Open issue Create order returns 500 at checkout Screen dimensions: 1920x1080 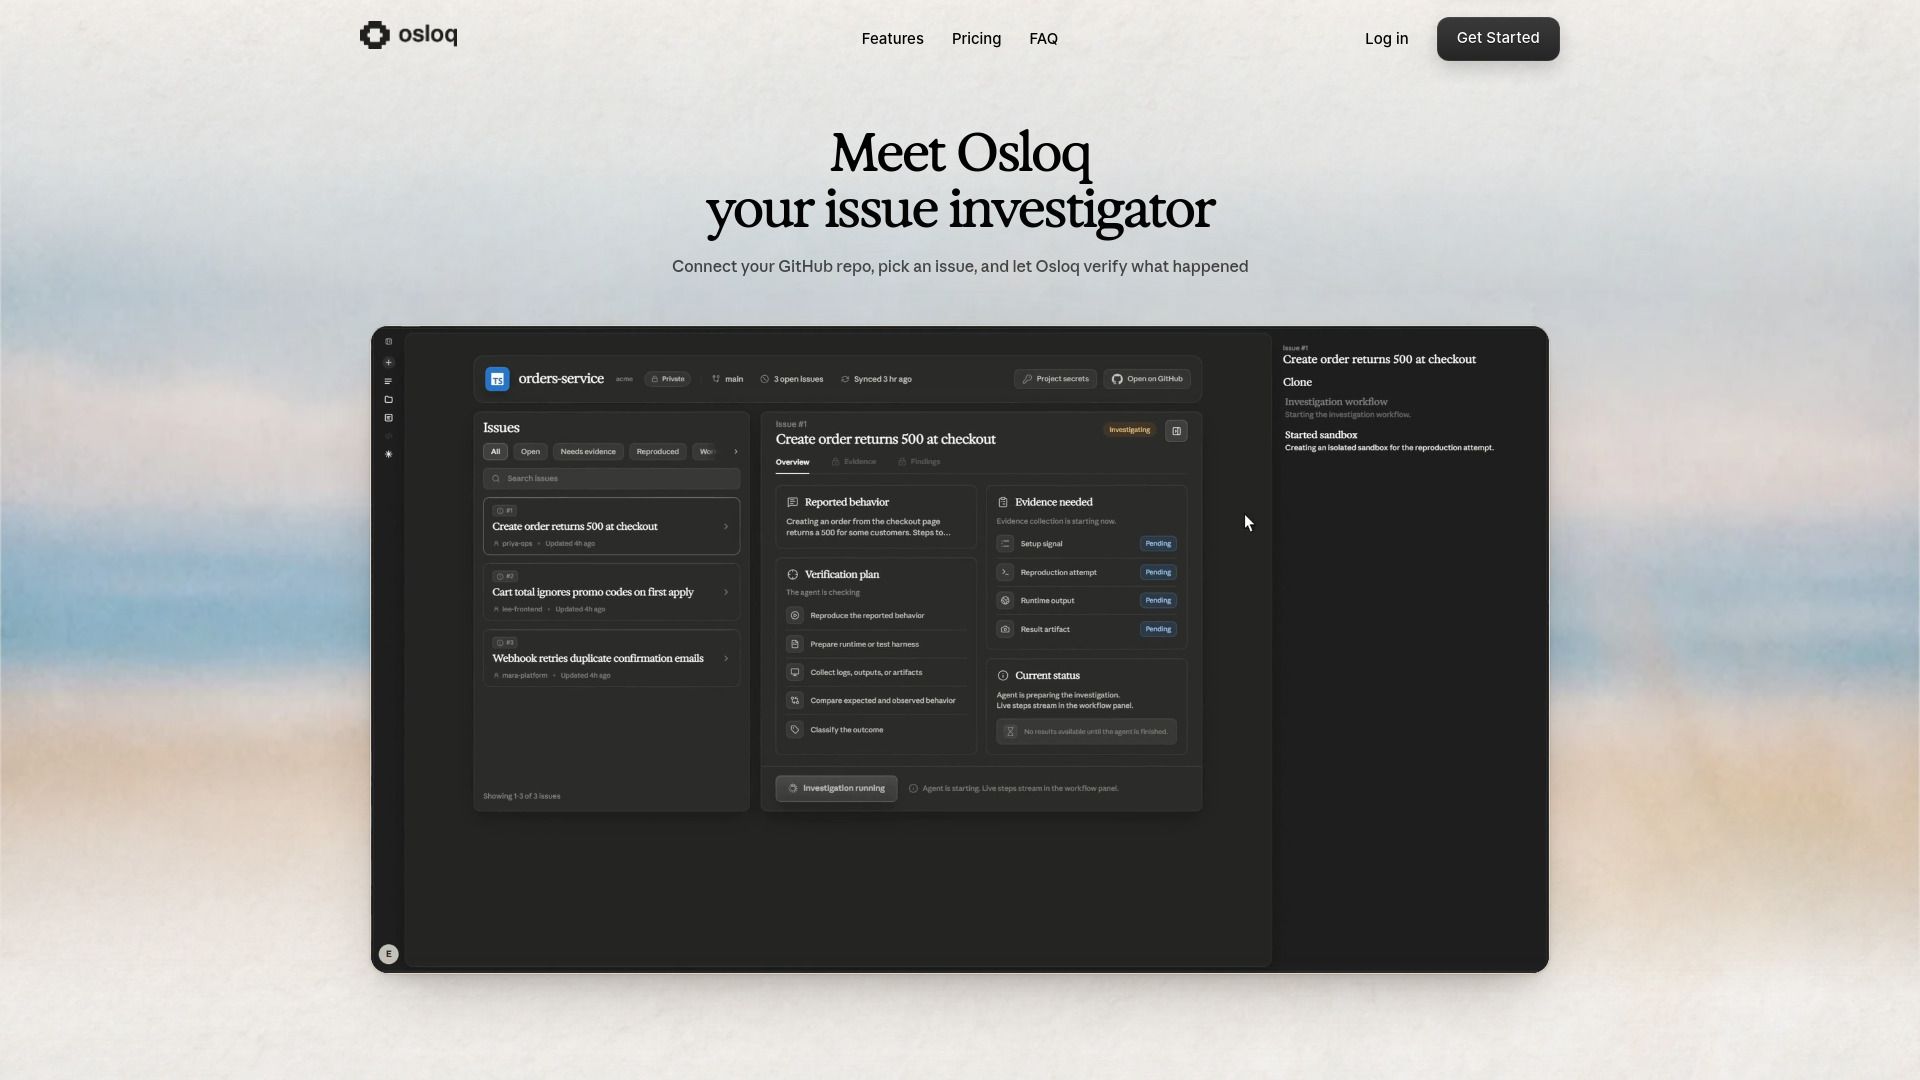(611, 526)
